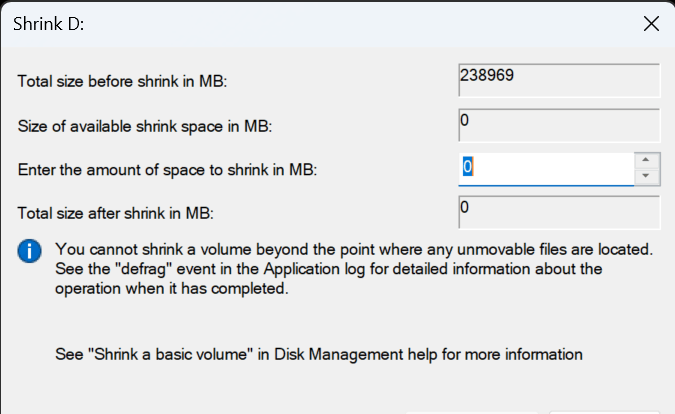The image size is (675, 414).
Task: Click the 'Total size after shrink in MB' label
Action: click(x=115, y=213)
